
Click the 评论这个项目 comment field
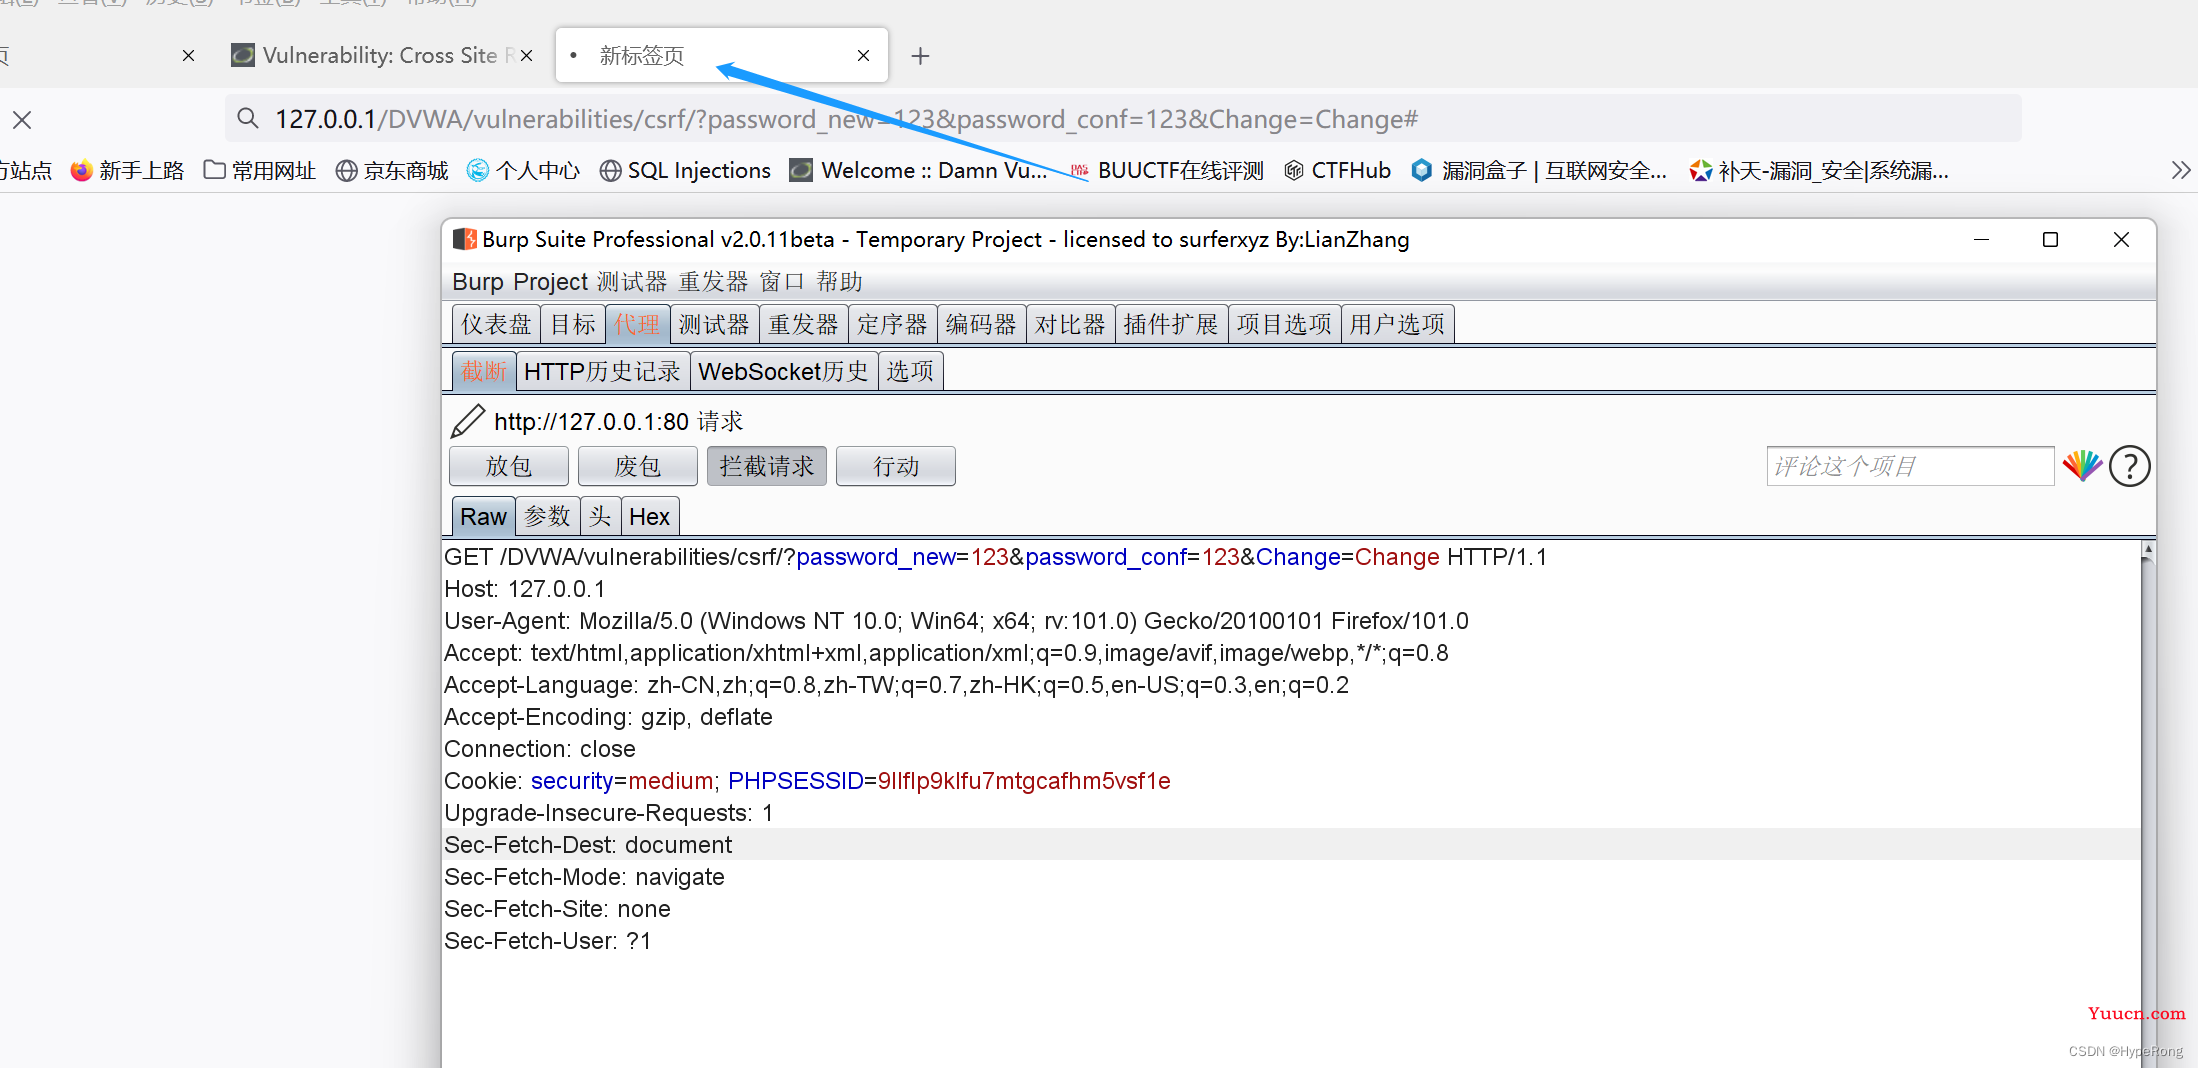click(1910, 466)
